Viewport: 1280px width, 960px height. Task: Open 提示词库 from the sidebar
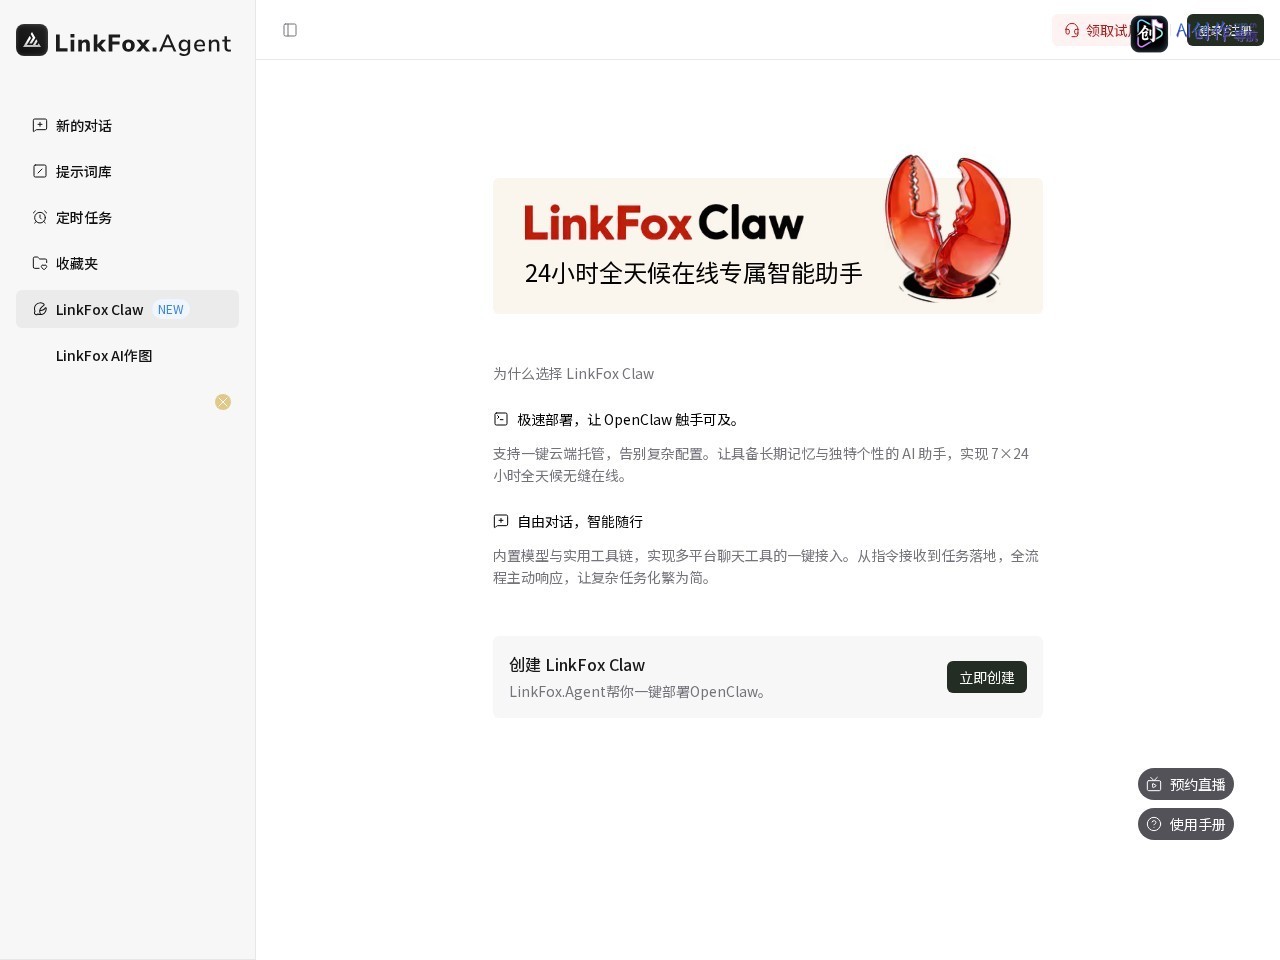pos(127,171)
